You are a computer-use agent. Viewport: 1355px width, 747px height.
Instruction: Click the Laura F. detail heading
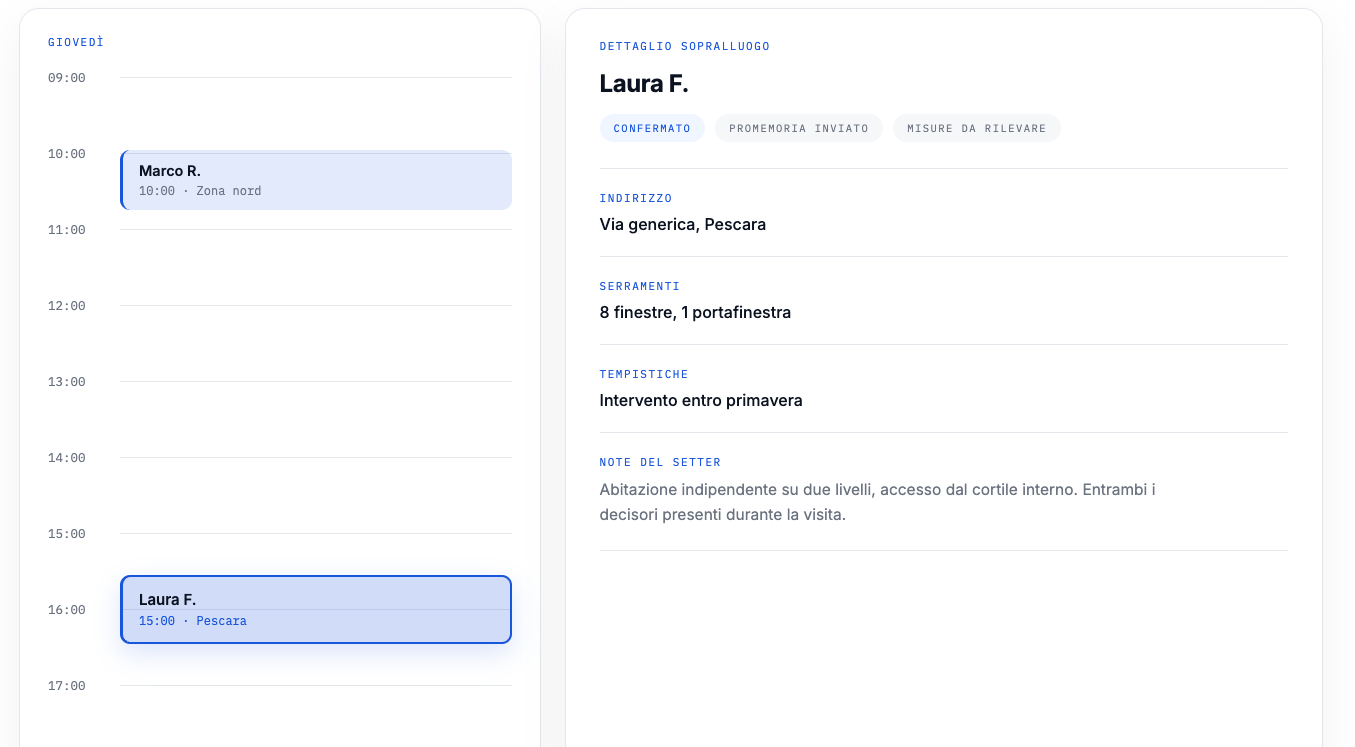coord(644,84)
